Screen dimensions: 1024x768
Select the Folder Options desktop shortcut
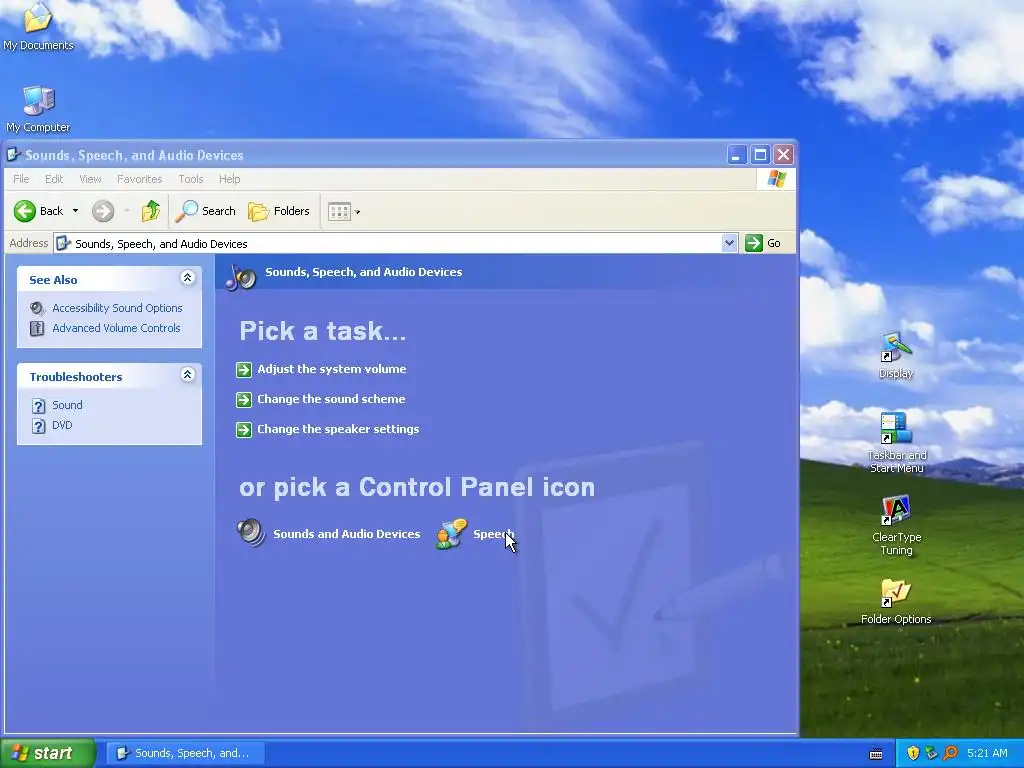pyautogui.click(x=895, y=601)
